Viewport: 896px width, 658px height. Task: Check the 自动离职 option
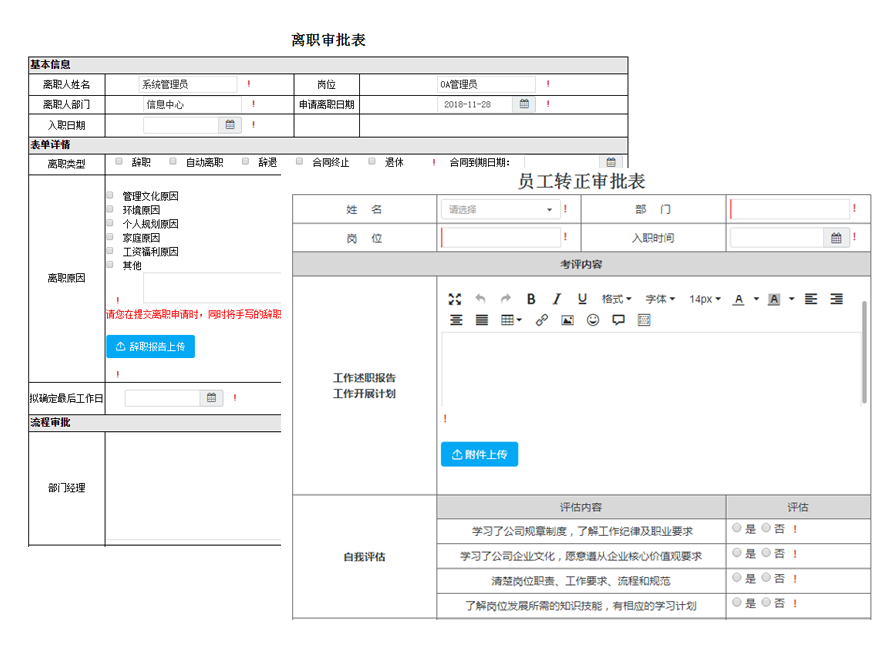[173, 161]
